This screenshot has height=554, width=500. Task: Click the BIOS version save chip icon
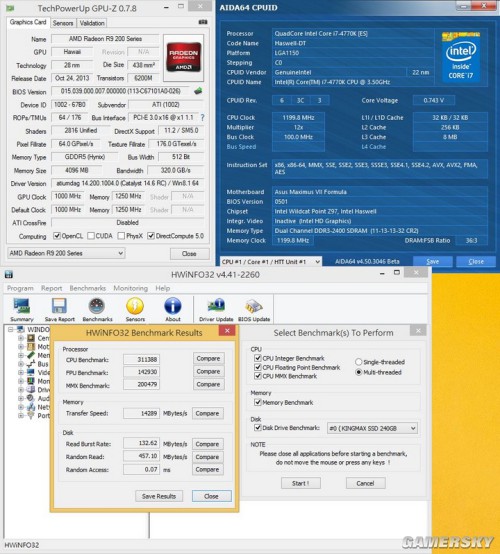click(x=198, y=91)
